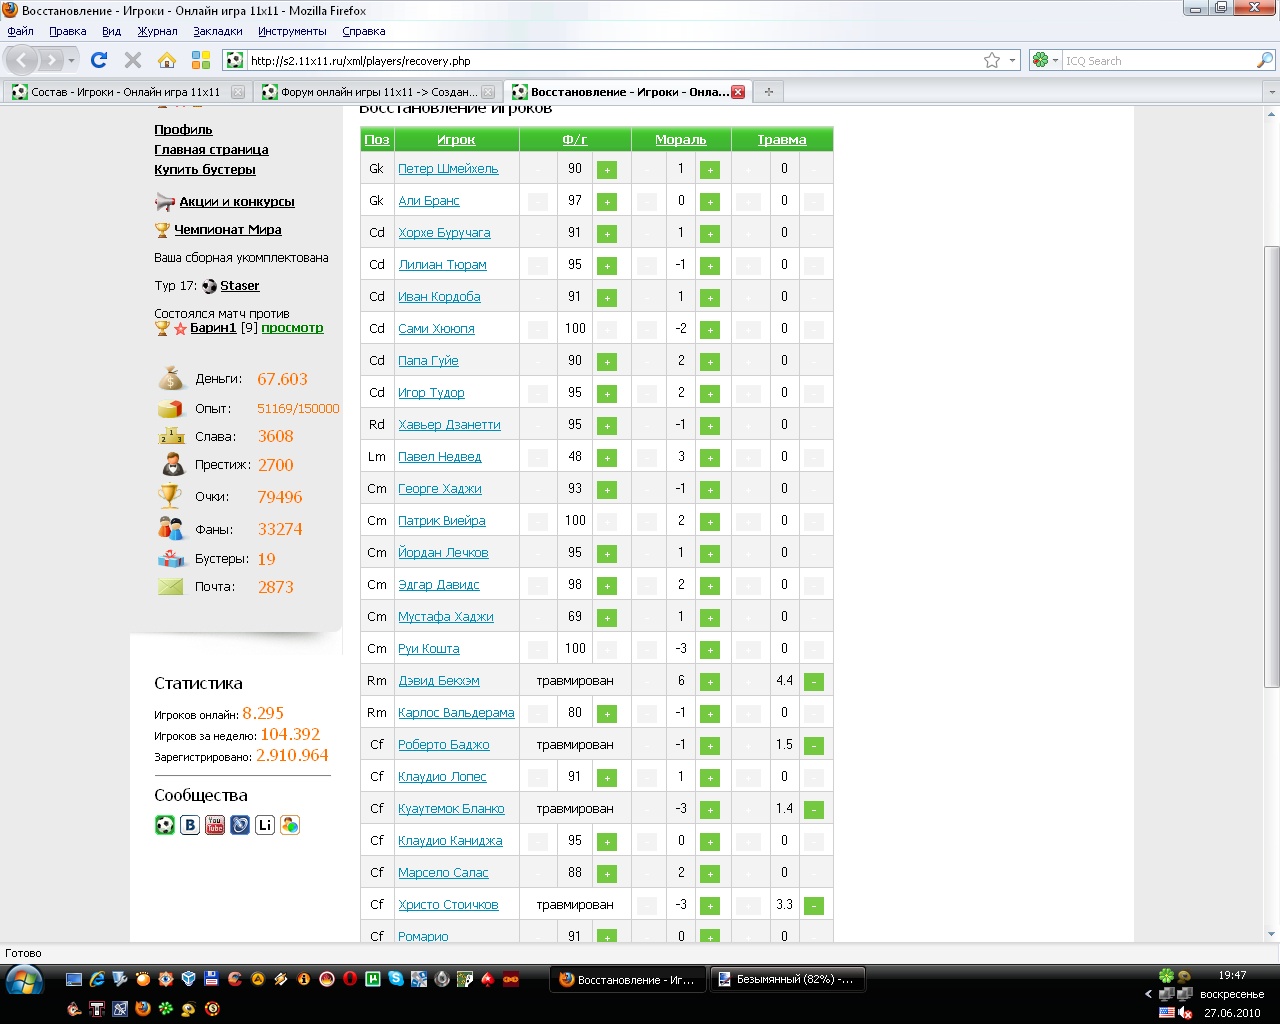Screen dimensions: 1280x1024
Task: Switch to the 'Форум онлайн игры 11x11' tab
Action: pyautogui.click(x=378, y=92)
